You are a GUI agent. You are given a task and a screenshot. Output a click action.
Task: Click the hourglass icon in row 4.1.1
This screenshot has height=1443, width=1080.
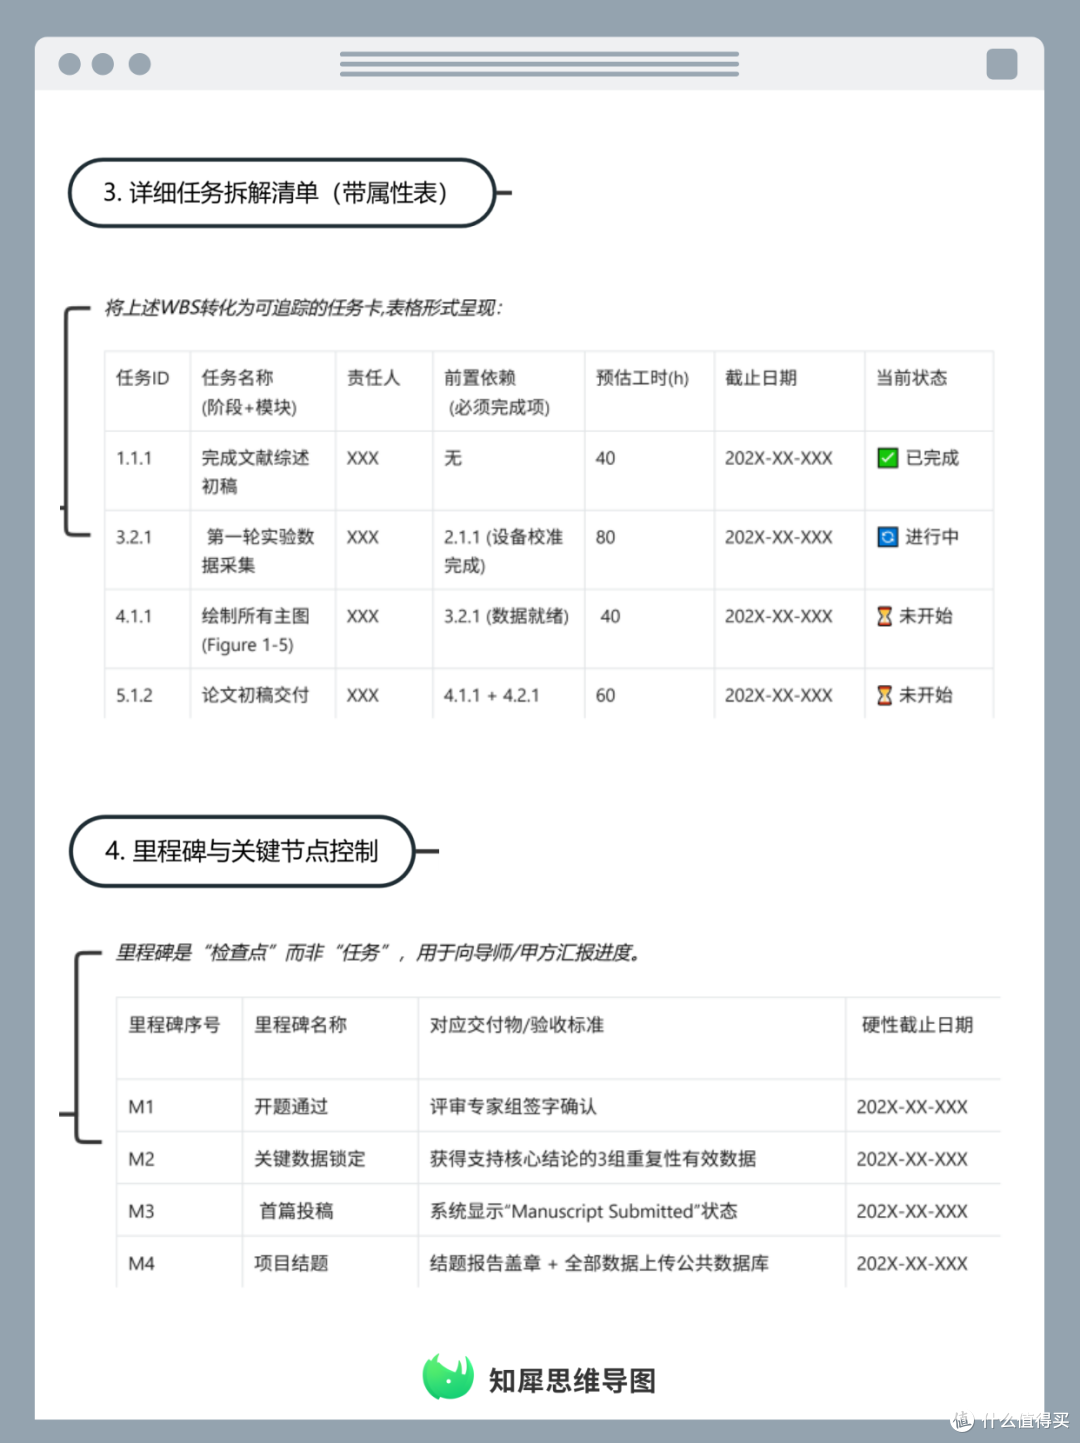pyautogui.click(x=884, y=616)
